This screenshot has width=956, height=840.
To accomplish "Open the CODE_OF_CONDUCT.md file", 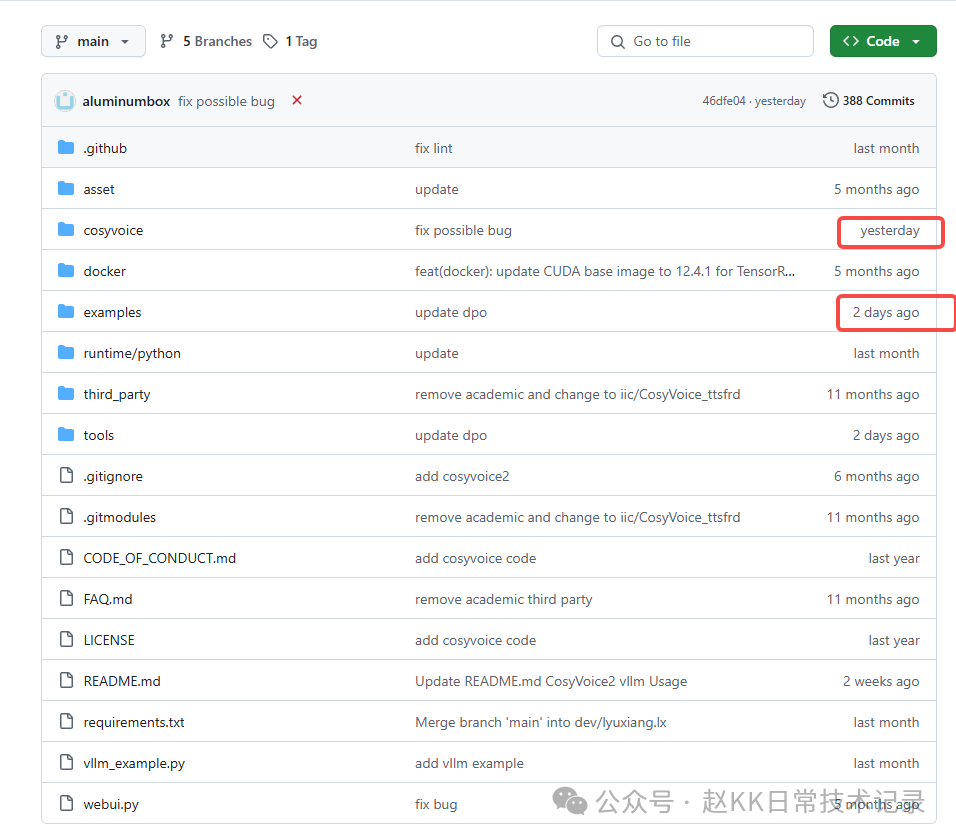I will [160, 558].
